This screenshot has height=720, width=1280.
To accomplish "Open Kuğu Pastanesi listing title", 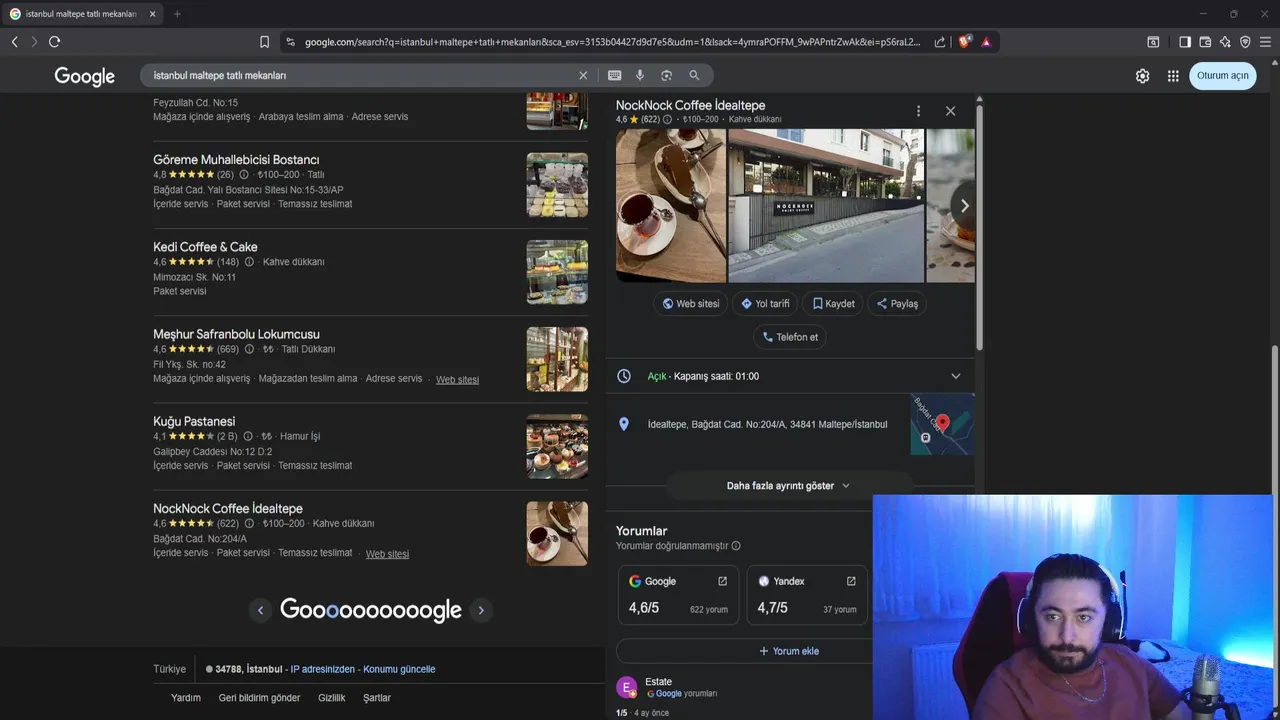I will [x=194, y=422].
